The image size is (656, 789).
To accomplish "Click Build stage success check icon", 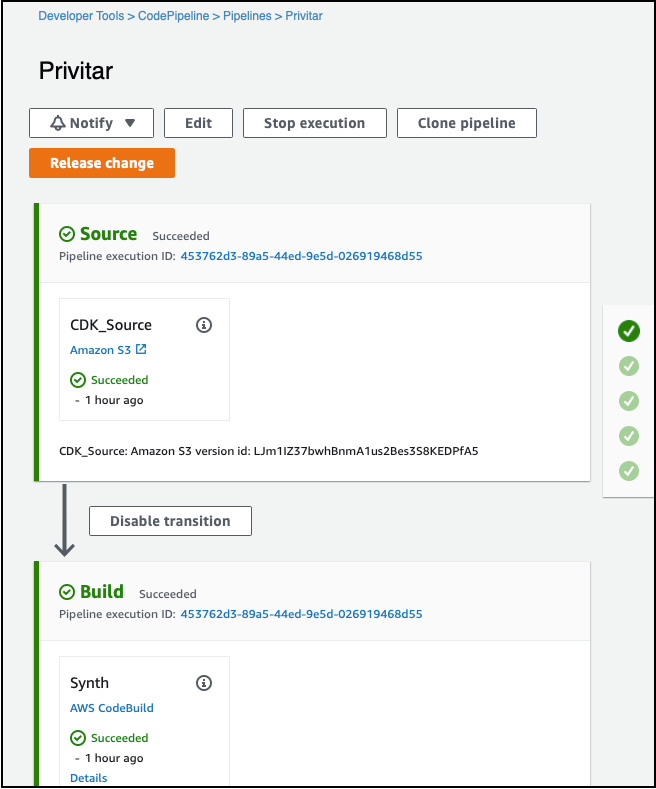I will coord(67,592).
